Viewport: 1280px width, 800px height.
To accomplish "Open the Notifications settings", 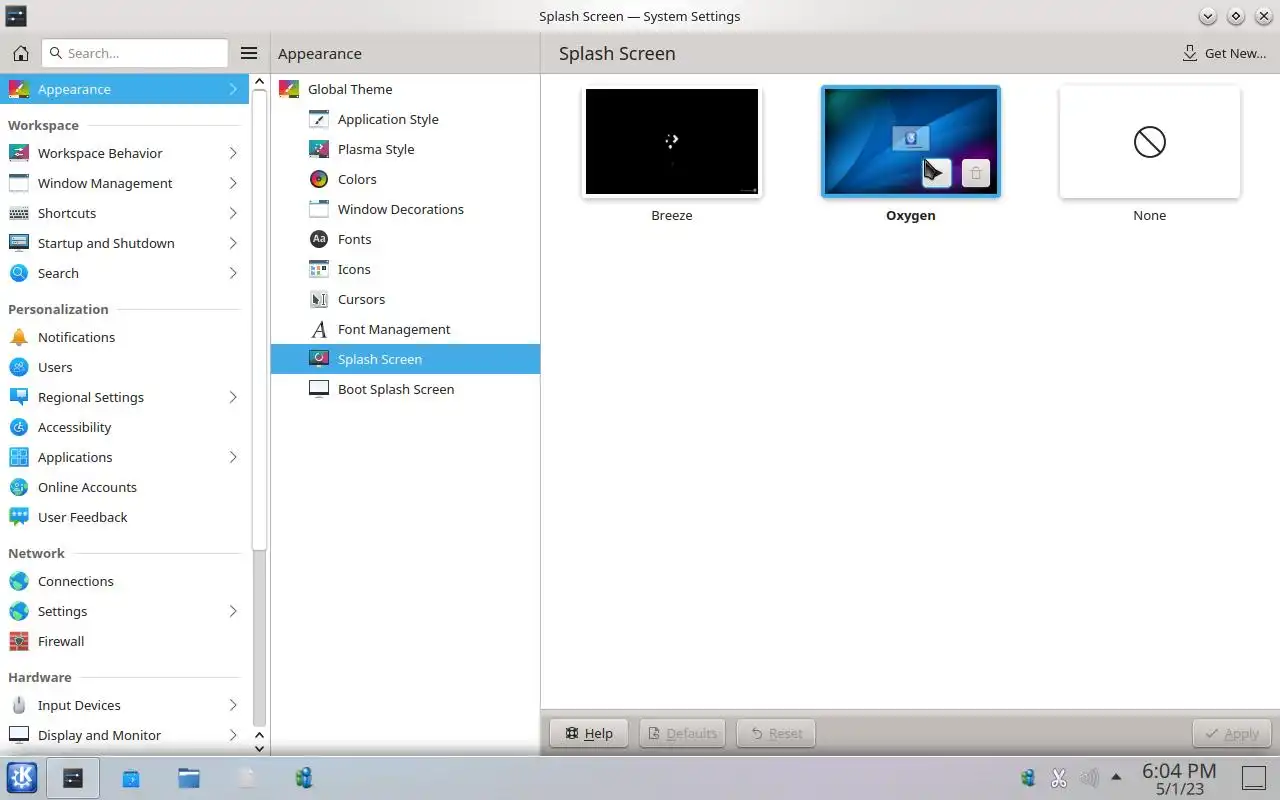I will click(125, 337).
